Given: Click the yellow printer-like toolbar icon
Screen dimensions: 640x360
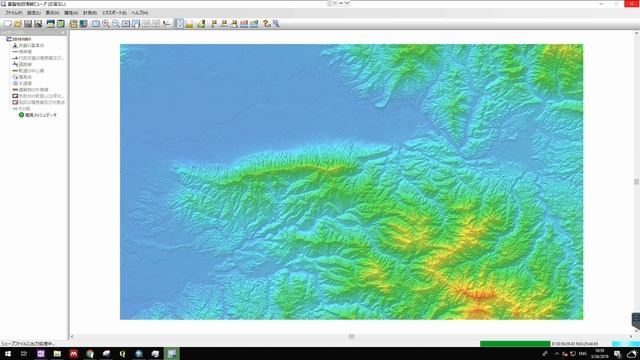Looking at the screenshot, I should tap(73, 24).
